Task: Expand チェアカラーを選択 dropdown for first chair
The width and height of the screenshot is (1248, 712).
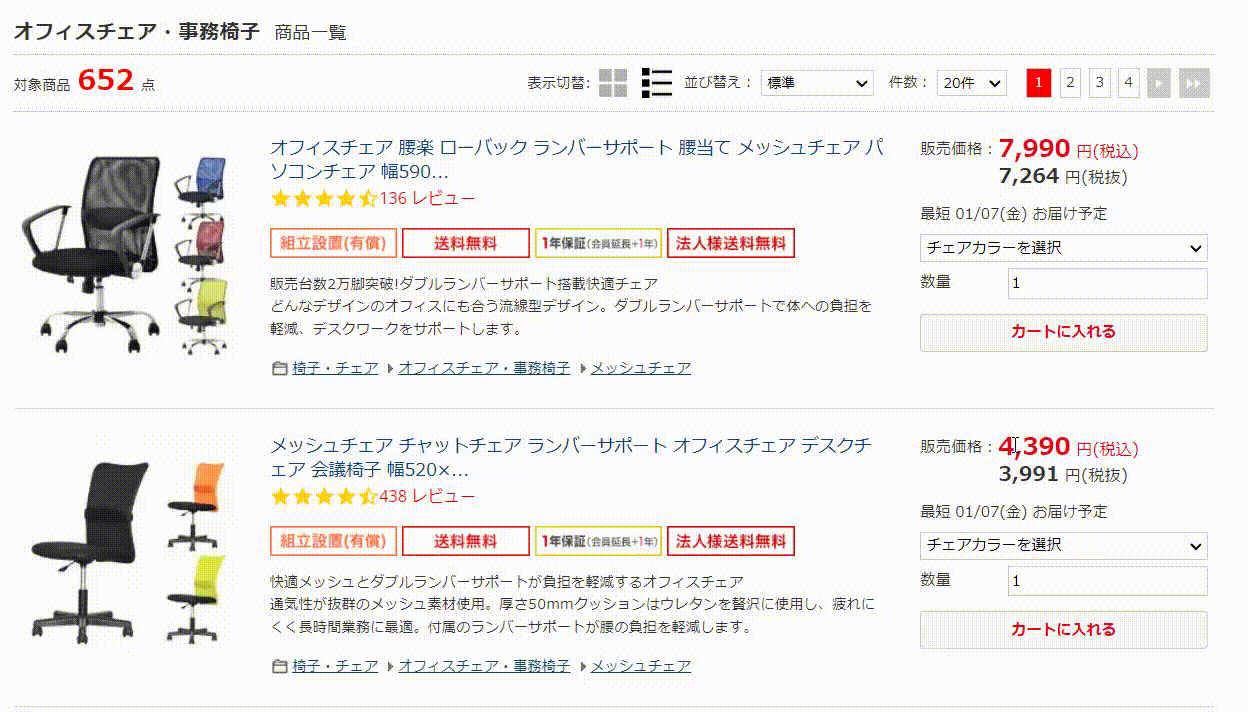Action: point(1063,248)
